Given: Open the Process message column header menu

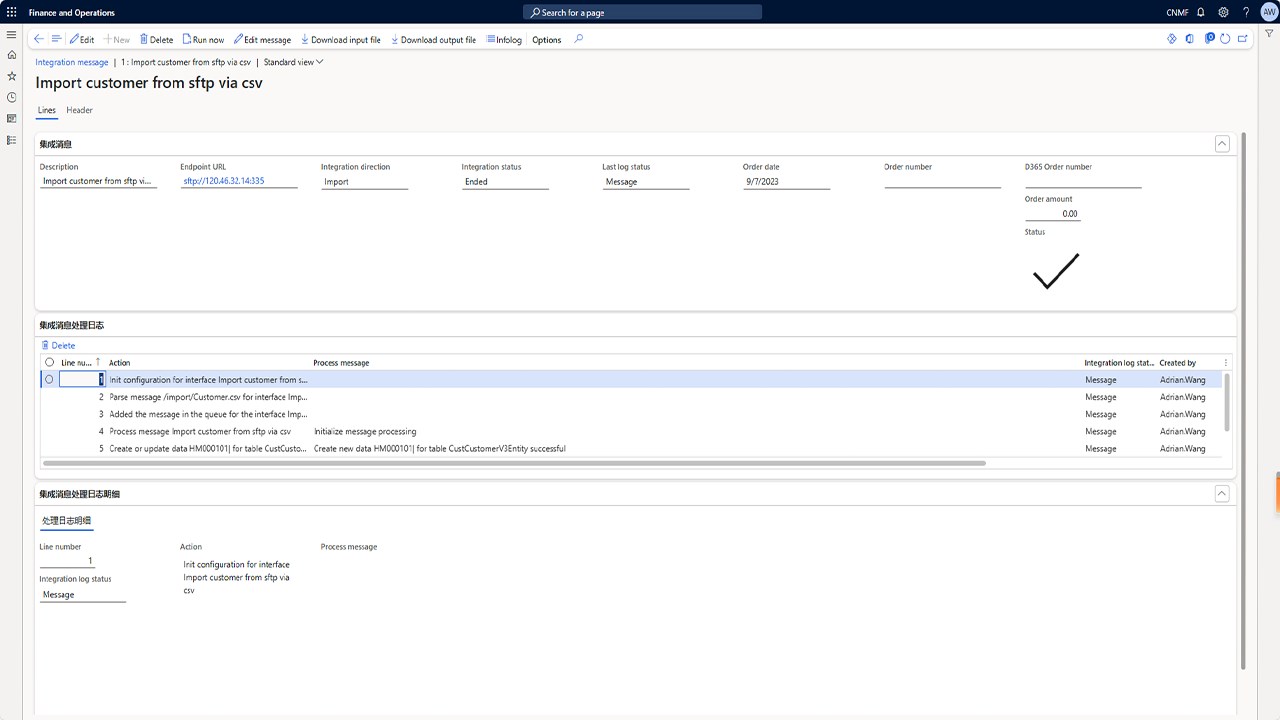Looking at the screenshot, I should [341, 363].
